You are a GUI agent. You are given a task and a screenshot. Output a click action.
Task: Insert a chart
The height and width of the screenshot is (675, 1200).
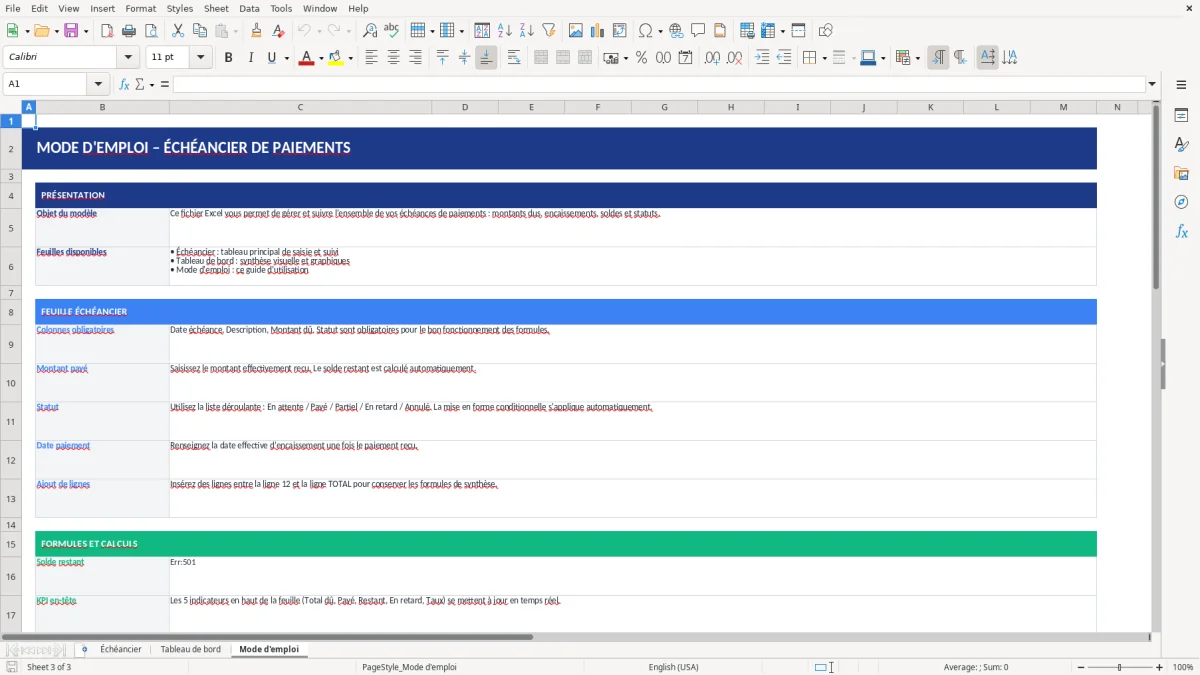click(597, 29)
